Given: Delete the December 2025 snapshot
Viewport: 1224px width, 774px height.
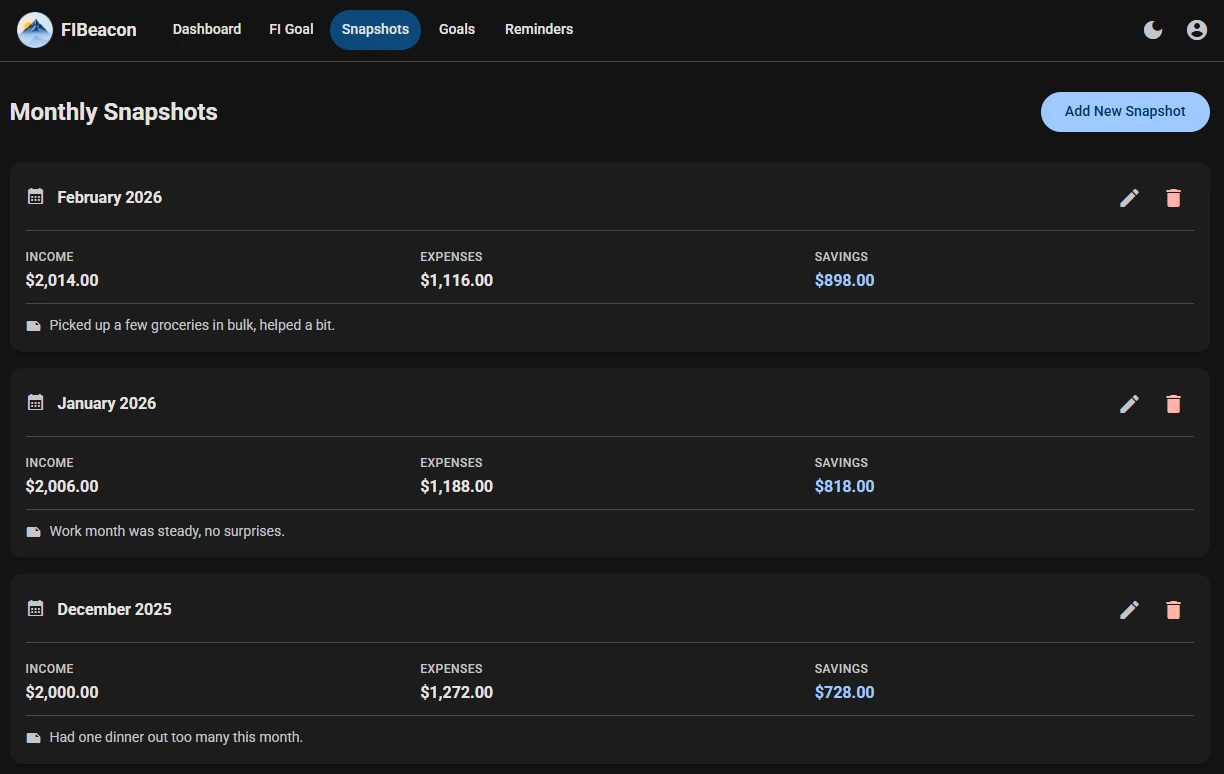Looking at the screenshot, I should (1173, 610).
